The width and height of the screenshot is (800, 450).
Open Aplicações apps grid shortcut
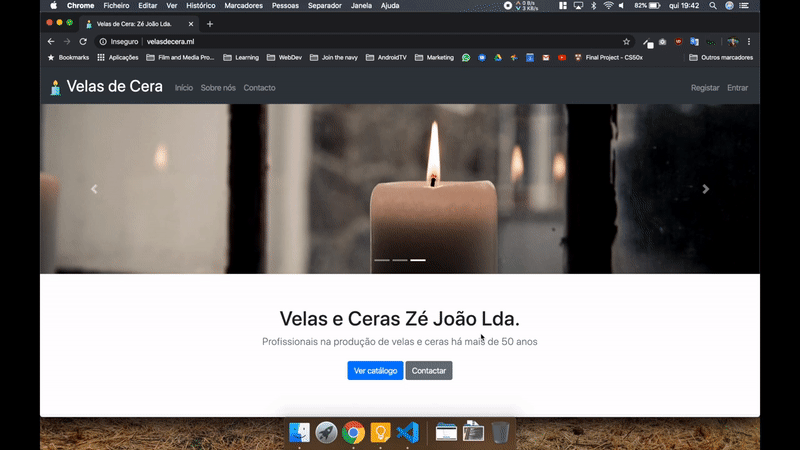118,58
